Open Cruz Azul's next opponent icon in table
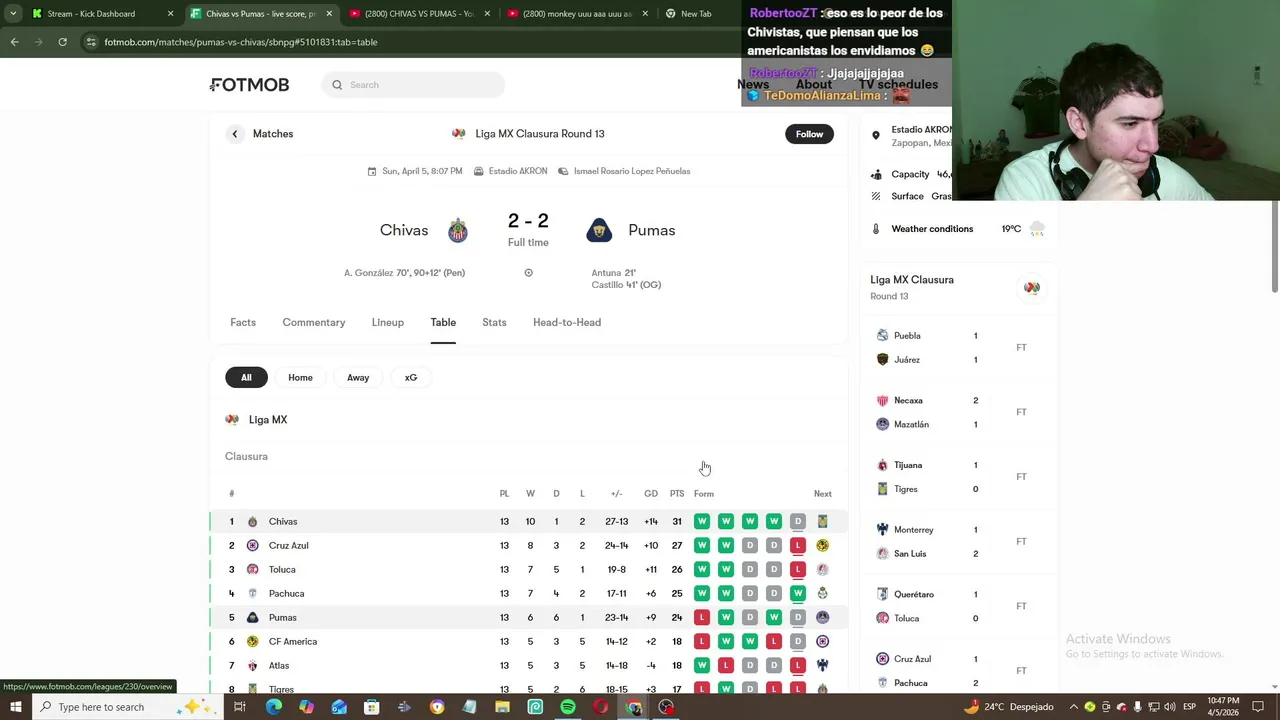The image size is (1280, 720). click(822, 545)
